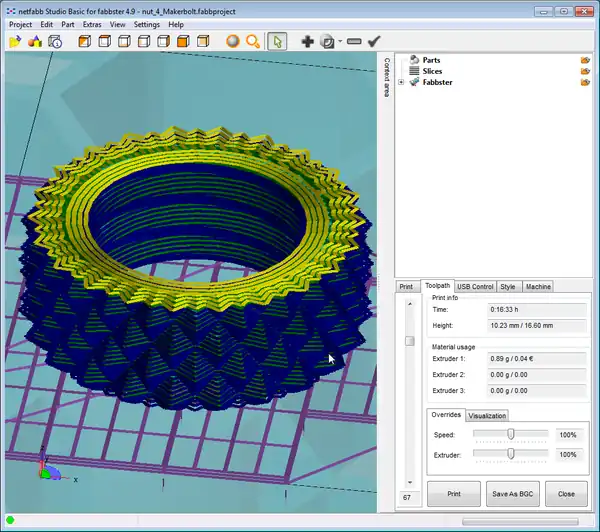The width and height of the screenshot is (600, 532).
Task: Click the minus remove part icon
Action: click(354, 42)
